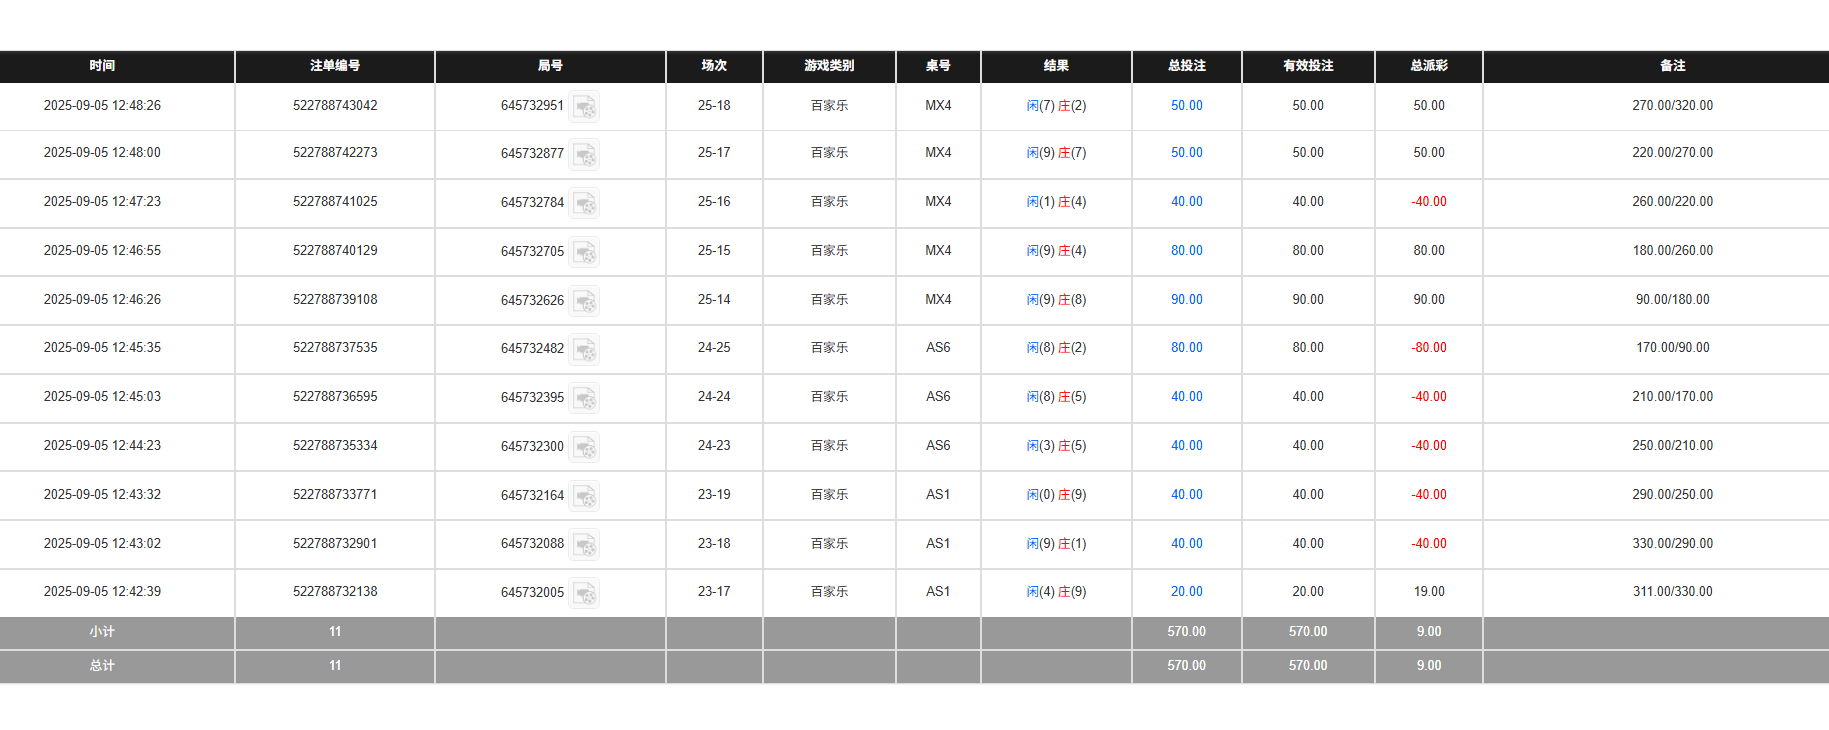Open the 50.00 total bet link at 12:48:26

tap(1186, 106)
